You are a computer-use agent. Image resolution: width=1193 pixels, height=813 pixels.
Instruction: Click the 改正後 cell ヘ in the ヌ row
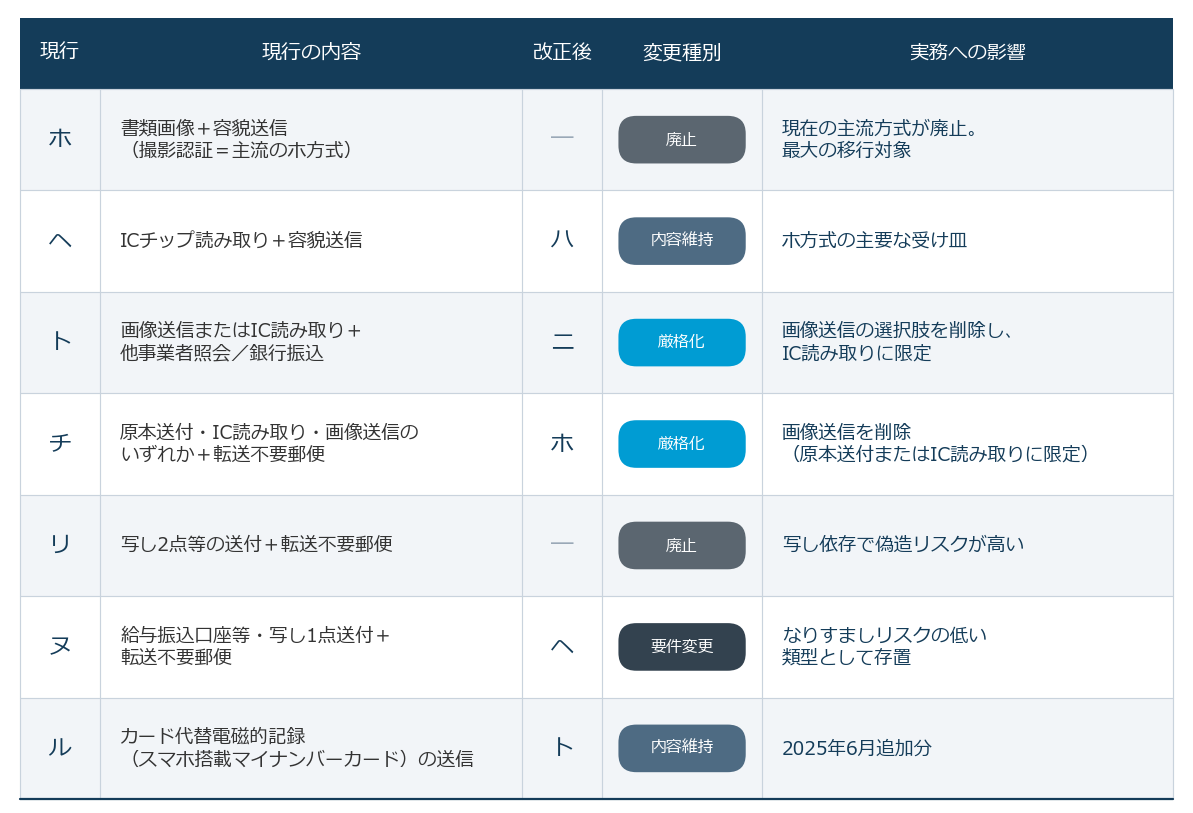562,646
